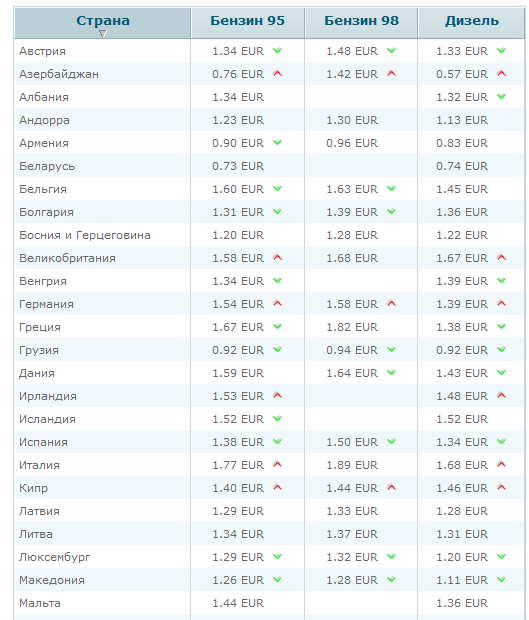Click red up arrow for Великобритания Бензин 95
The image size is (529, 620).
[x=278, y=257]
